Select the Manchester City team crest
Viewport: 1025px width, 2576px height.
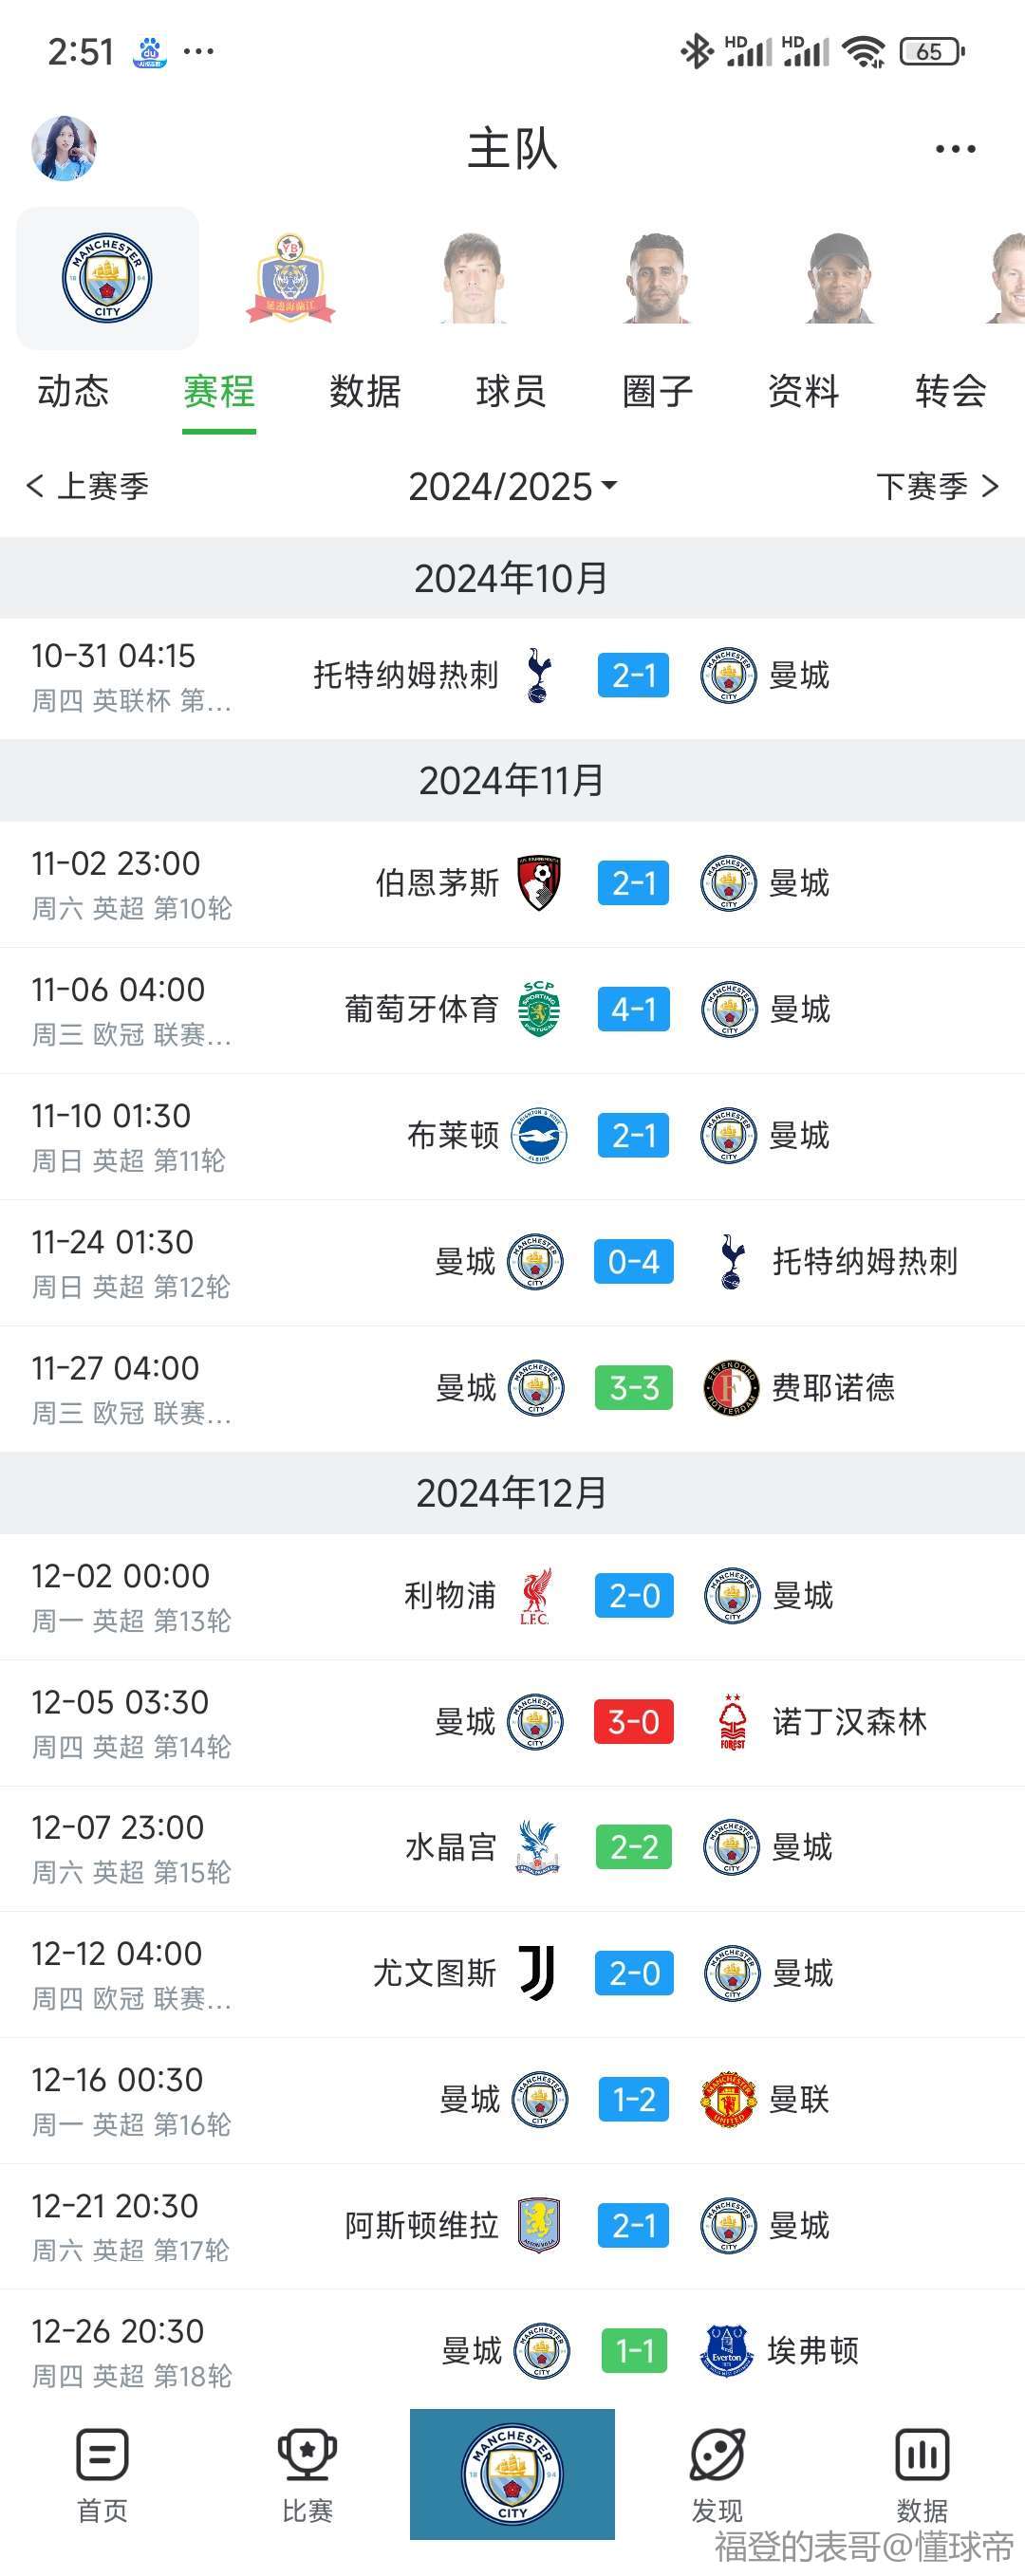107,278
